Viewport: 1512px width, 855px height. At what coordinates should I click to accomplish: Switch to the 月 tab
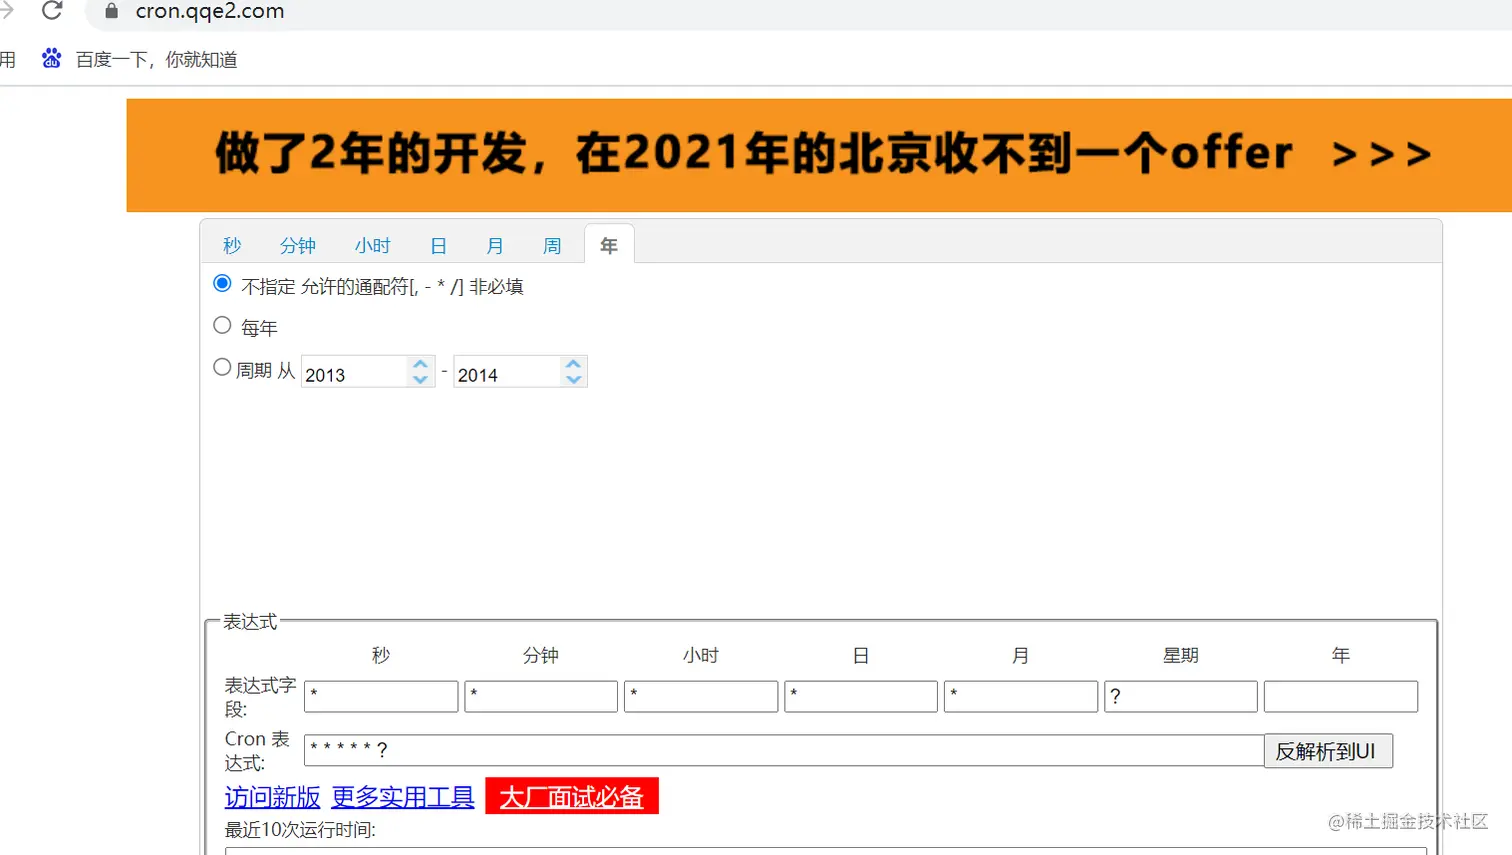point(495,246)
